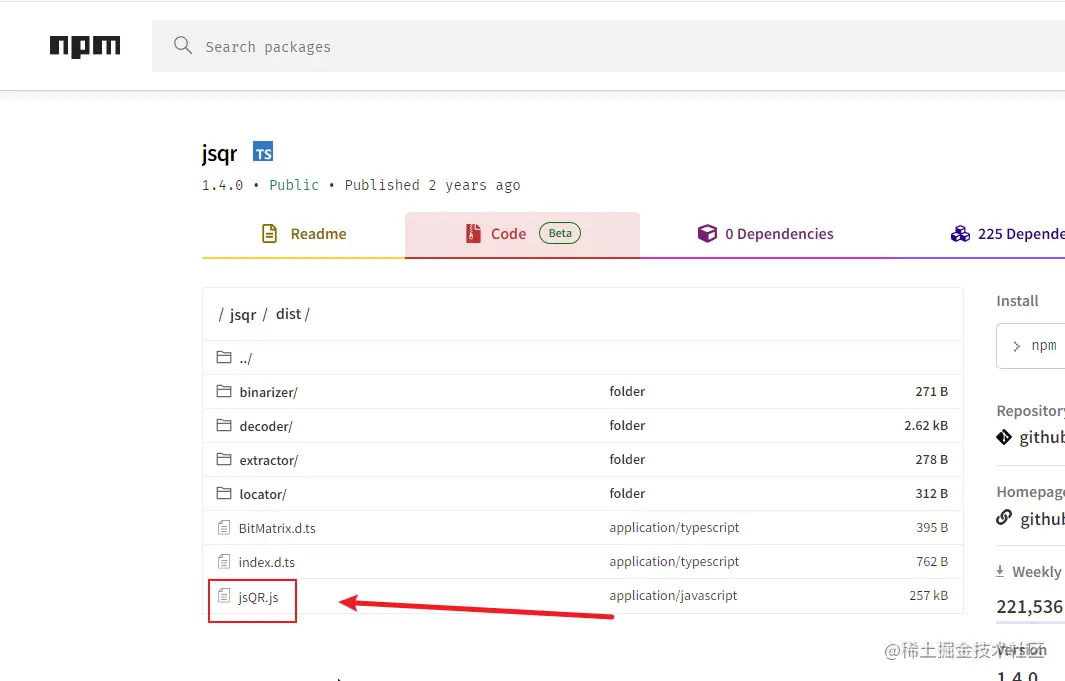Viewport: 1065px width, 681px height.
Task: Open the 0 Dependencies tab
Action: coord(765,234)
